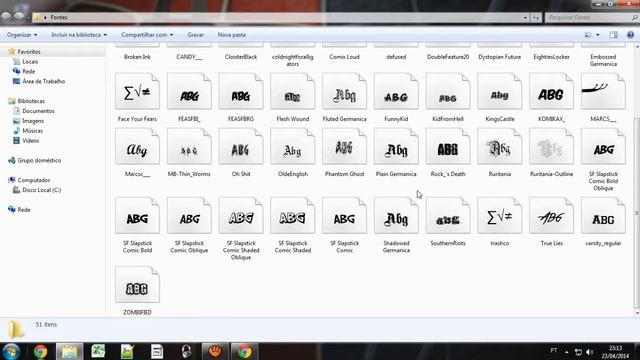
Task: Select the KOMIKAX_ font icon
Action: 551,91
